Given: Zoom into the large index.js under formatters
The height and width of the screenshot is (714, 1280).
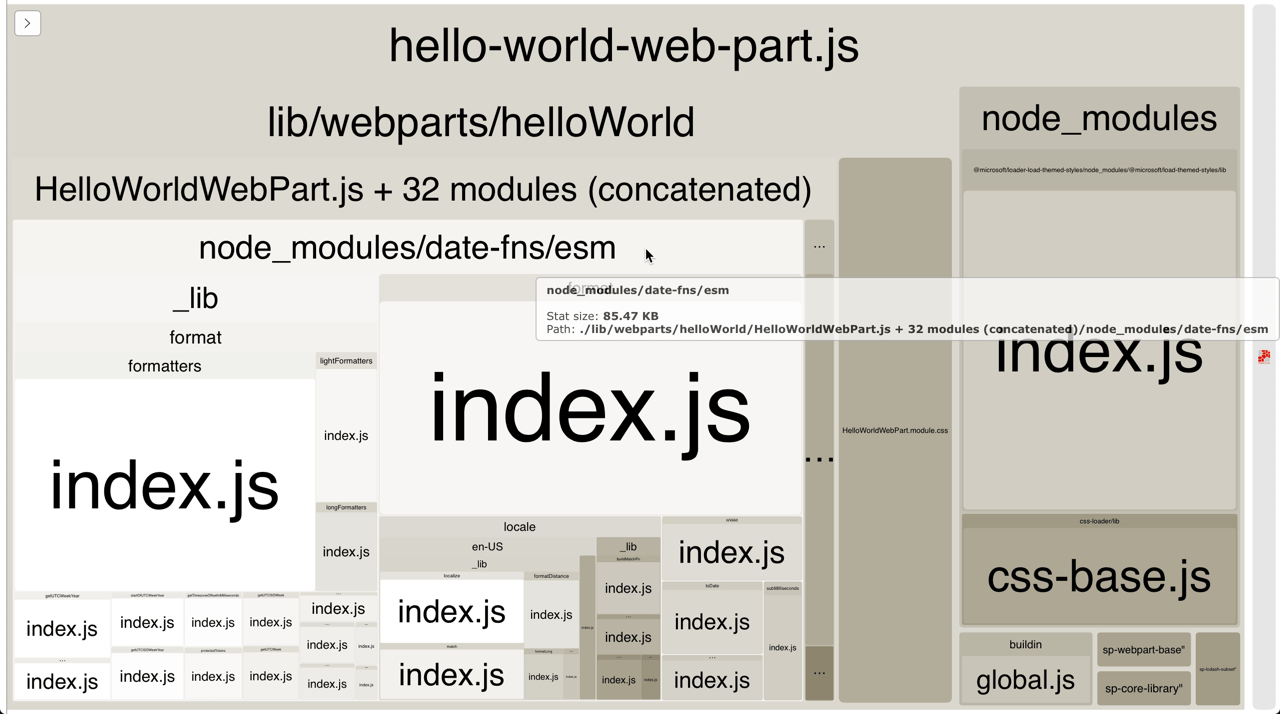Looking at the screenshot, I should (164, 487).
